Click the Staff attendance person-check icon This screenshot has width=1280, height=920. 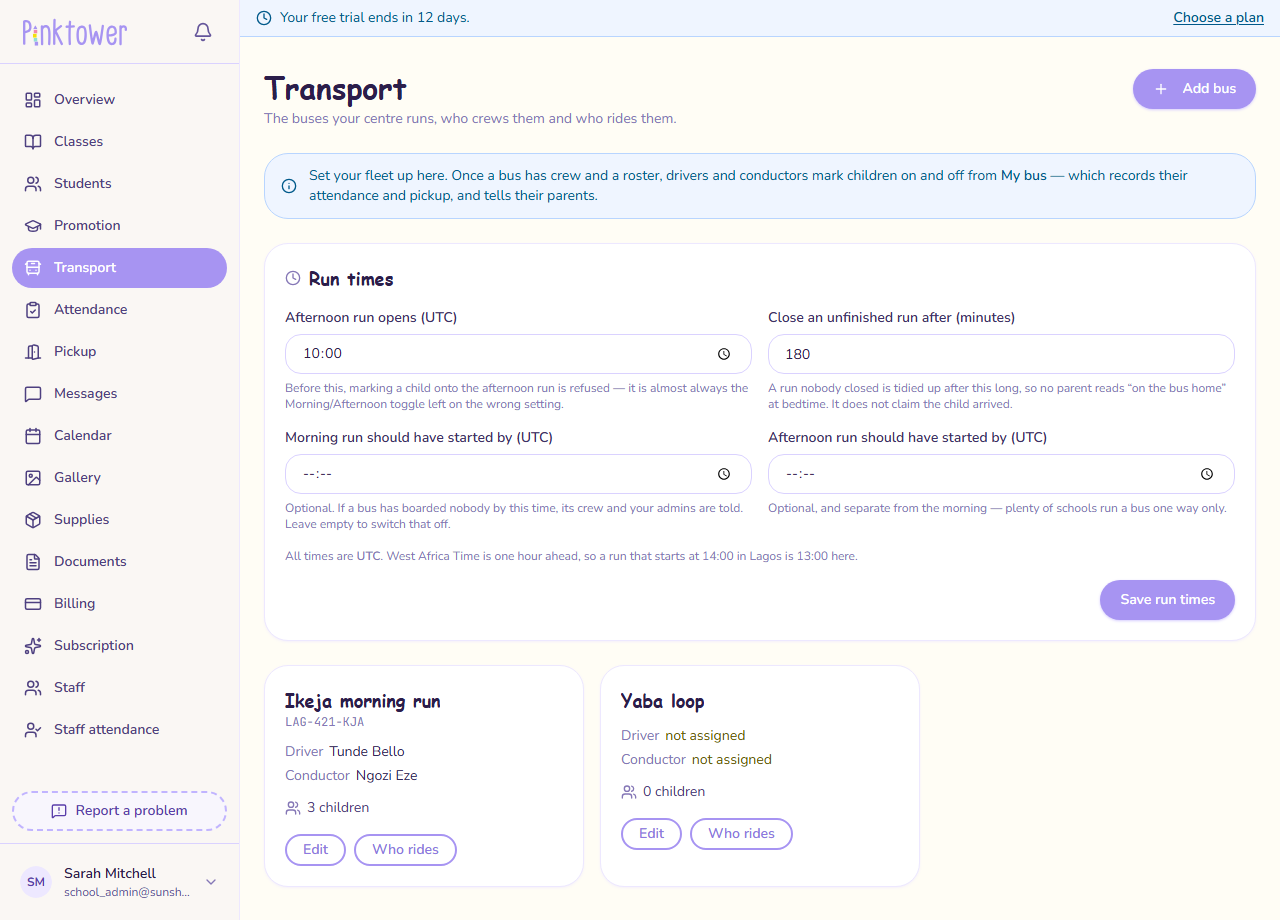33,730
